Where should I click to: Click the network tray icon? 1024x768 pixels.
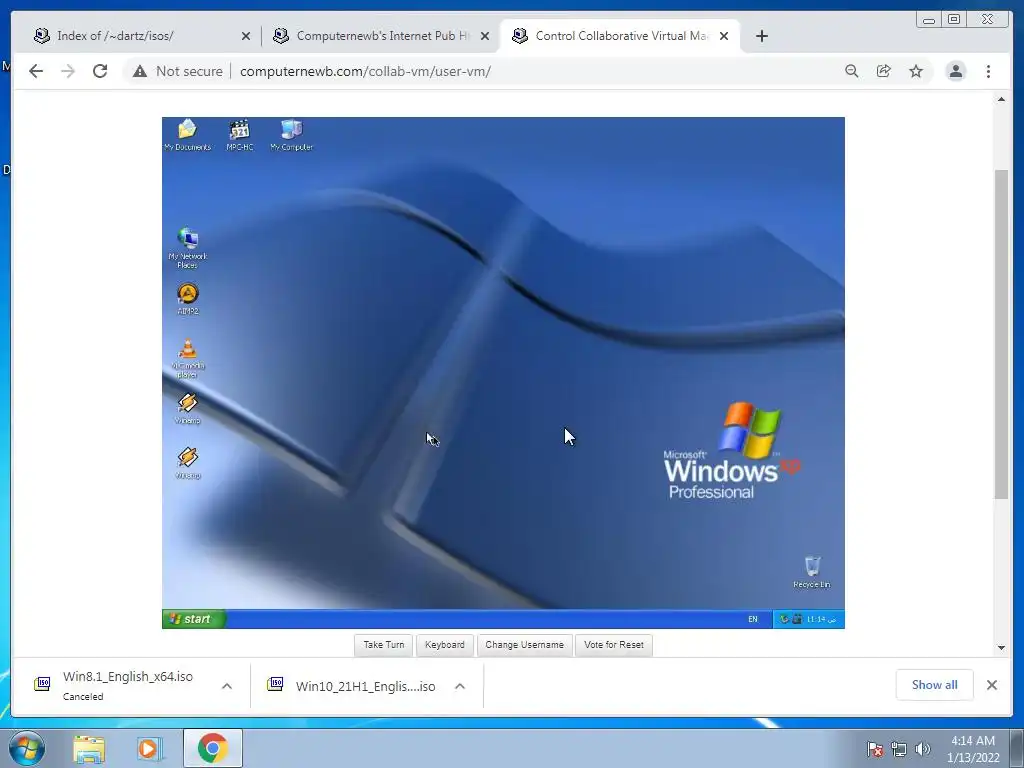tap(899, 749)
